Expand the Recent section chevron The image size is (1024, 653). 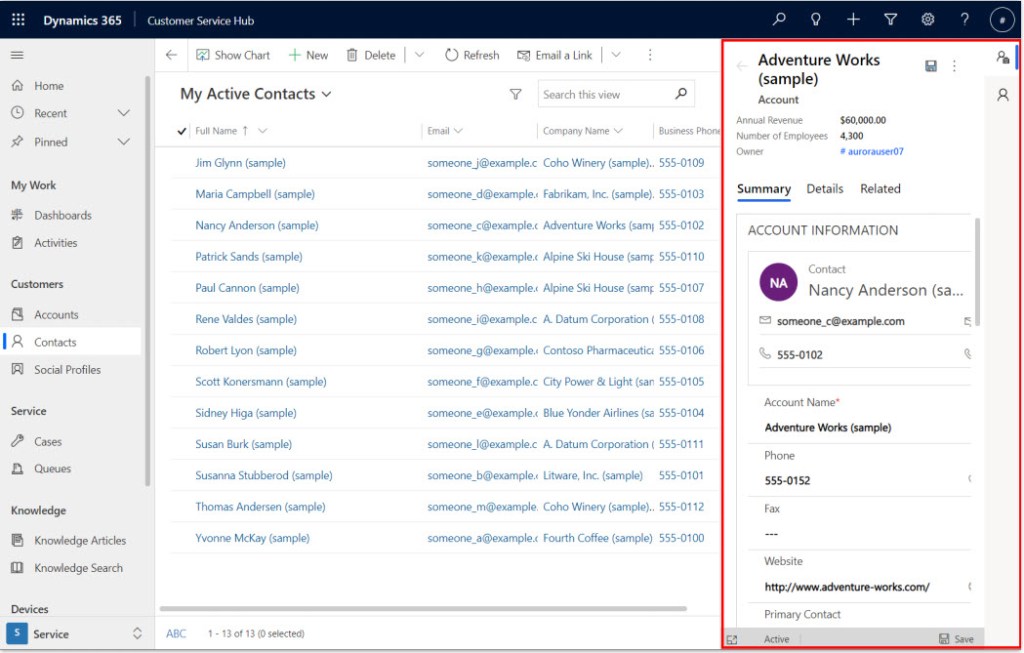coord(124,113)
